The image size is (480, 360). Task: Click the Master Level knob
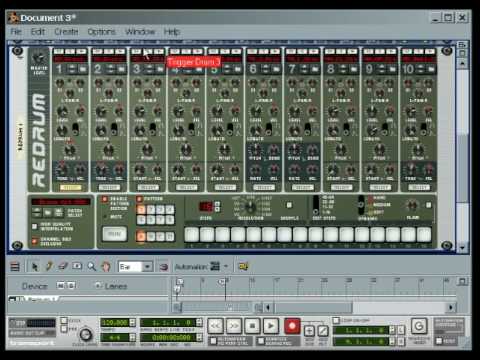39,58
